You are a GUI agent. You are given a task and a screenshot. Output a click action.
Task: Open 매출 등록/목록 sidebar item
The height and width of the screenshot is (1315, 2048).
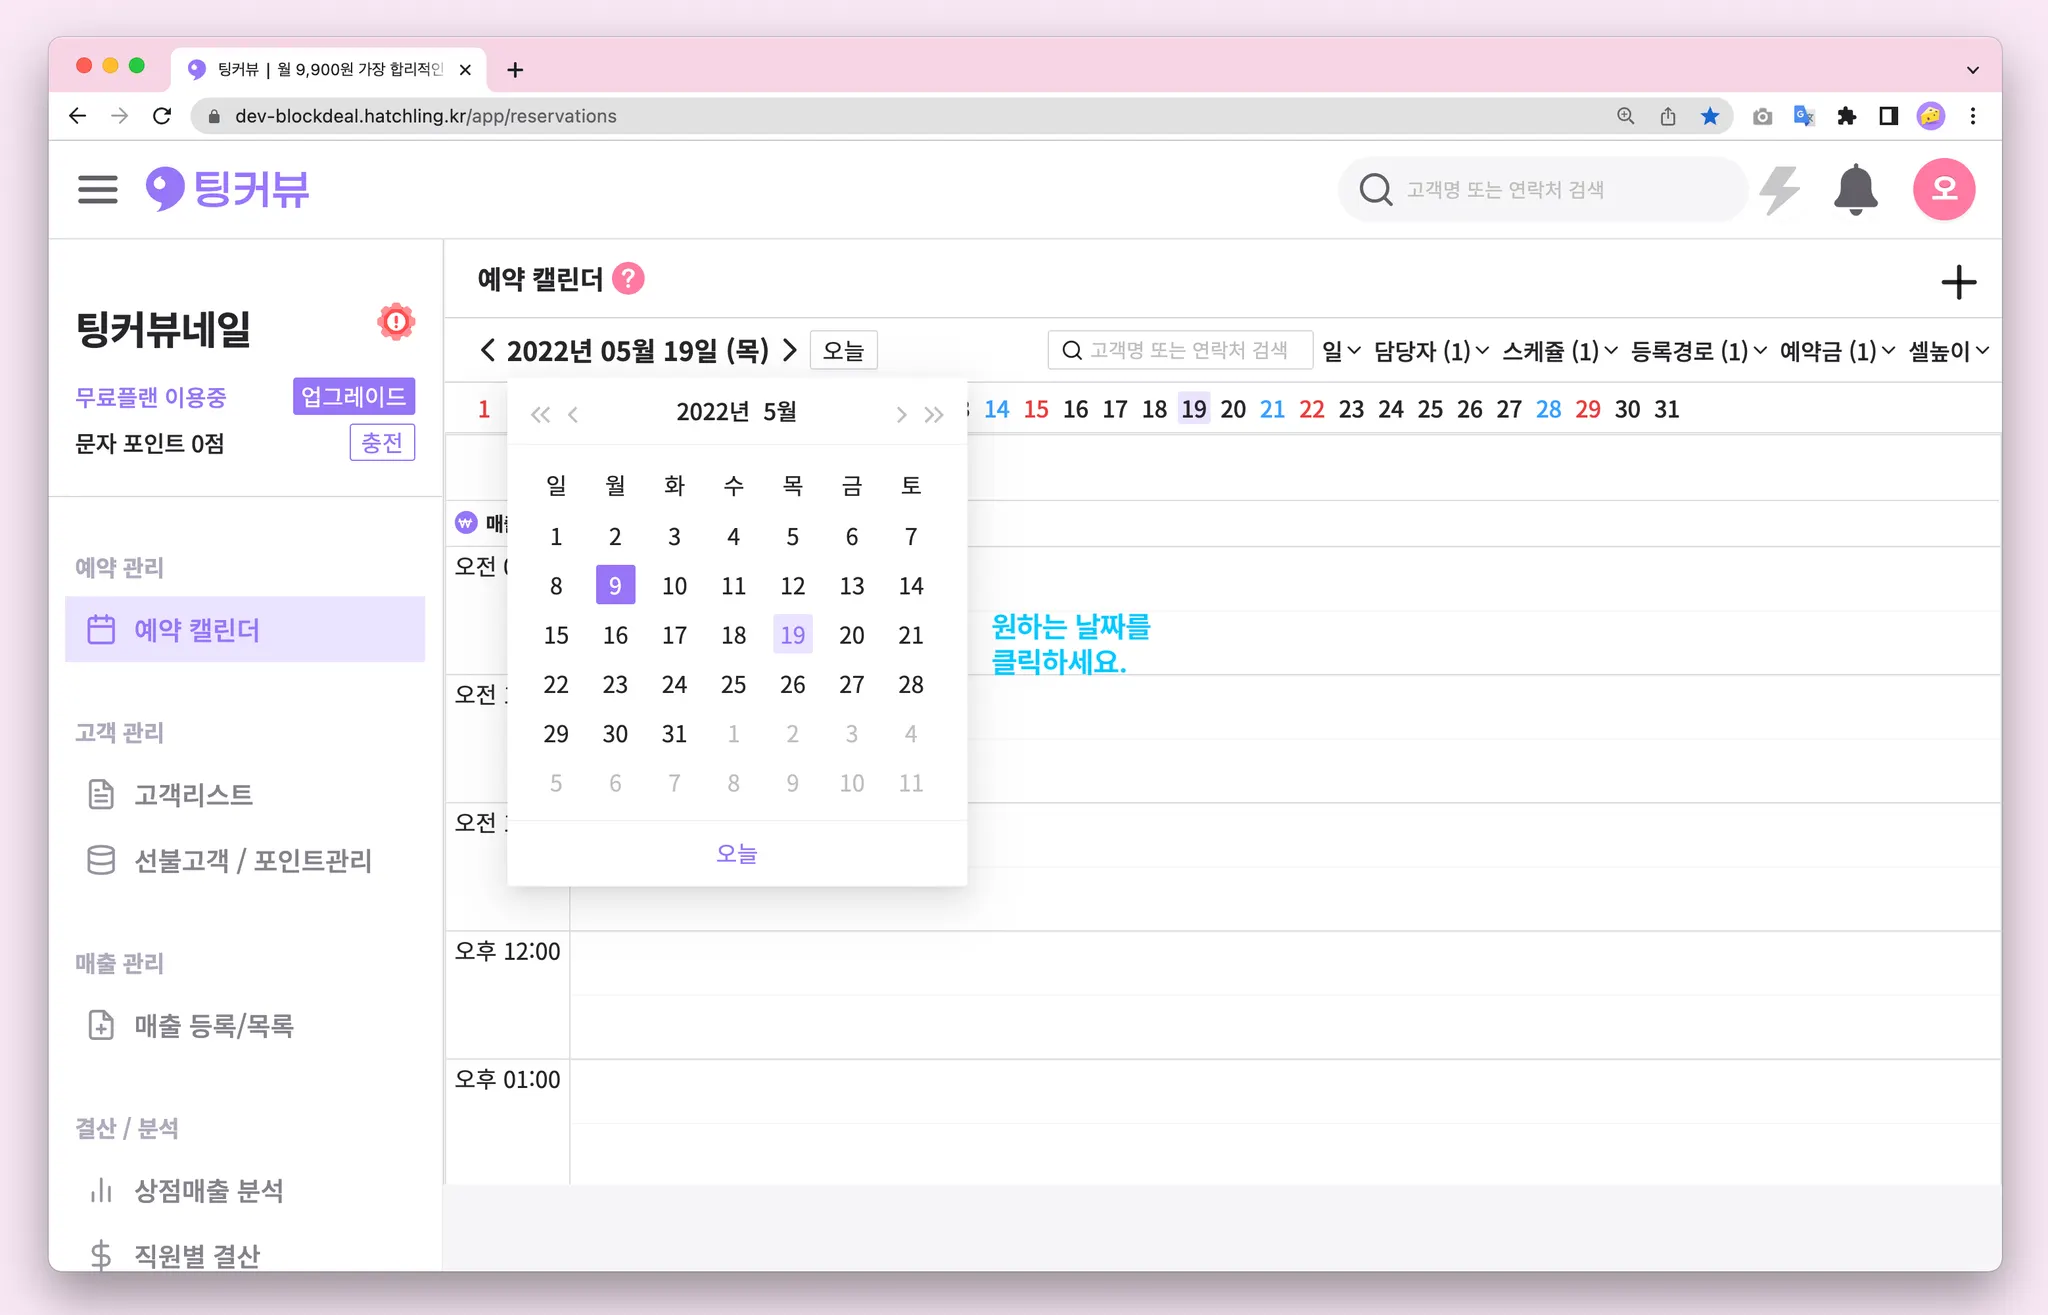[x=213, y=1026]
